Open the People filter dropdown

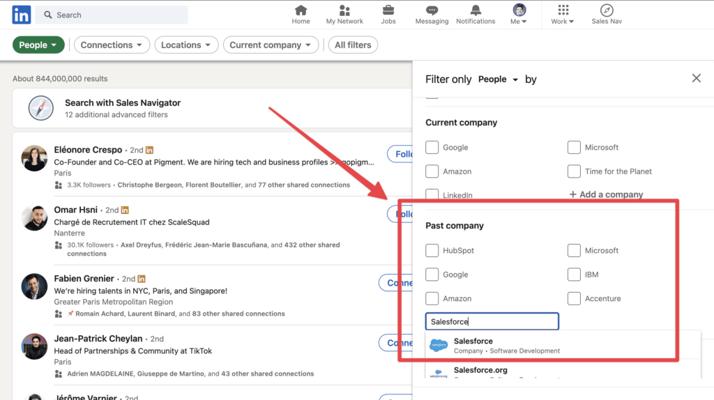click(x=38, y=45)
